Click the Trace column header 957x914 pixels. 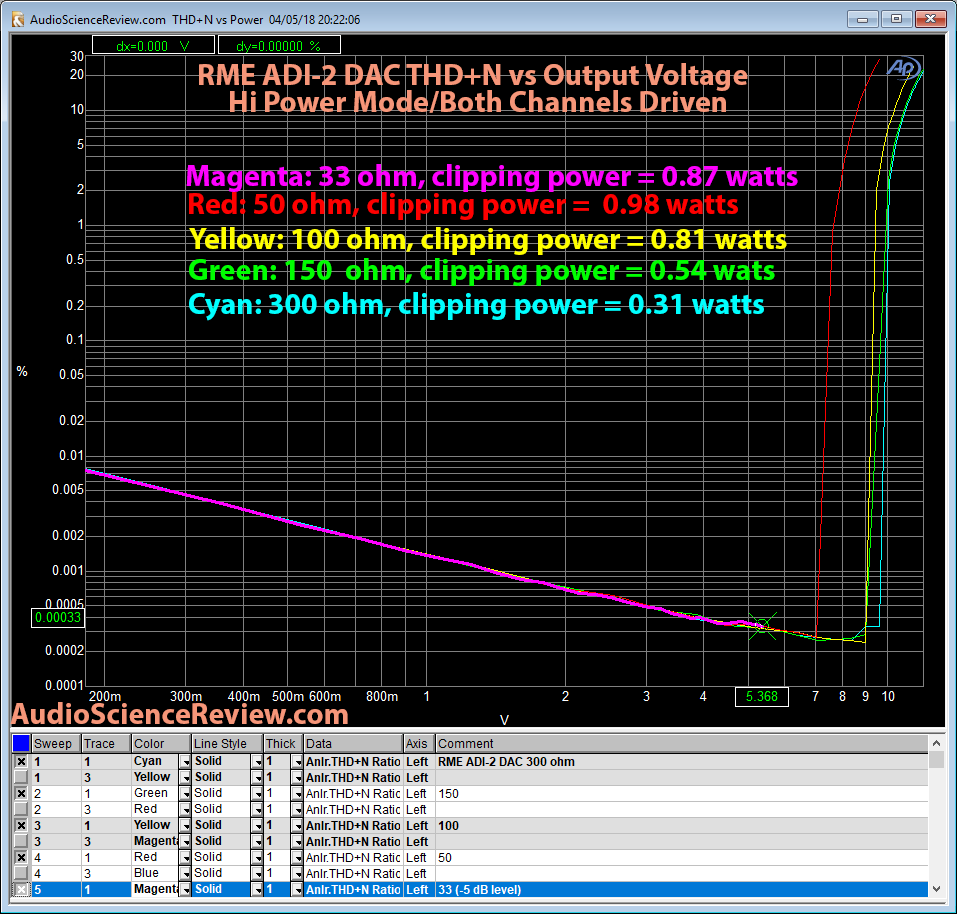tap(106, 743)
